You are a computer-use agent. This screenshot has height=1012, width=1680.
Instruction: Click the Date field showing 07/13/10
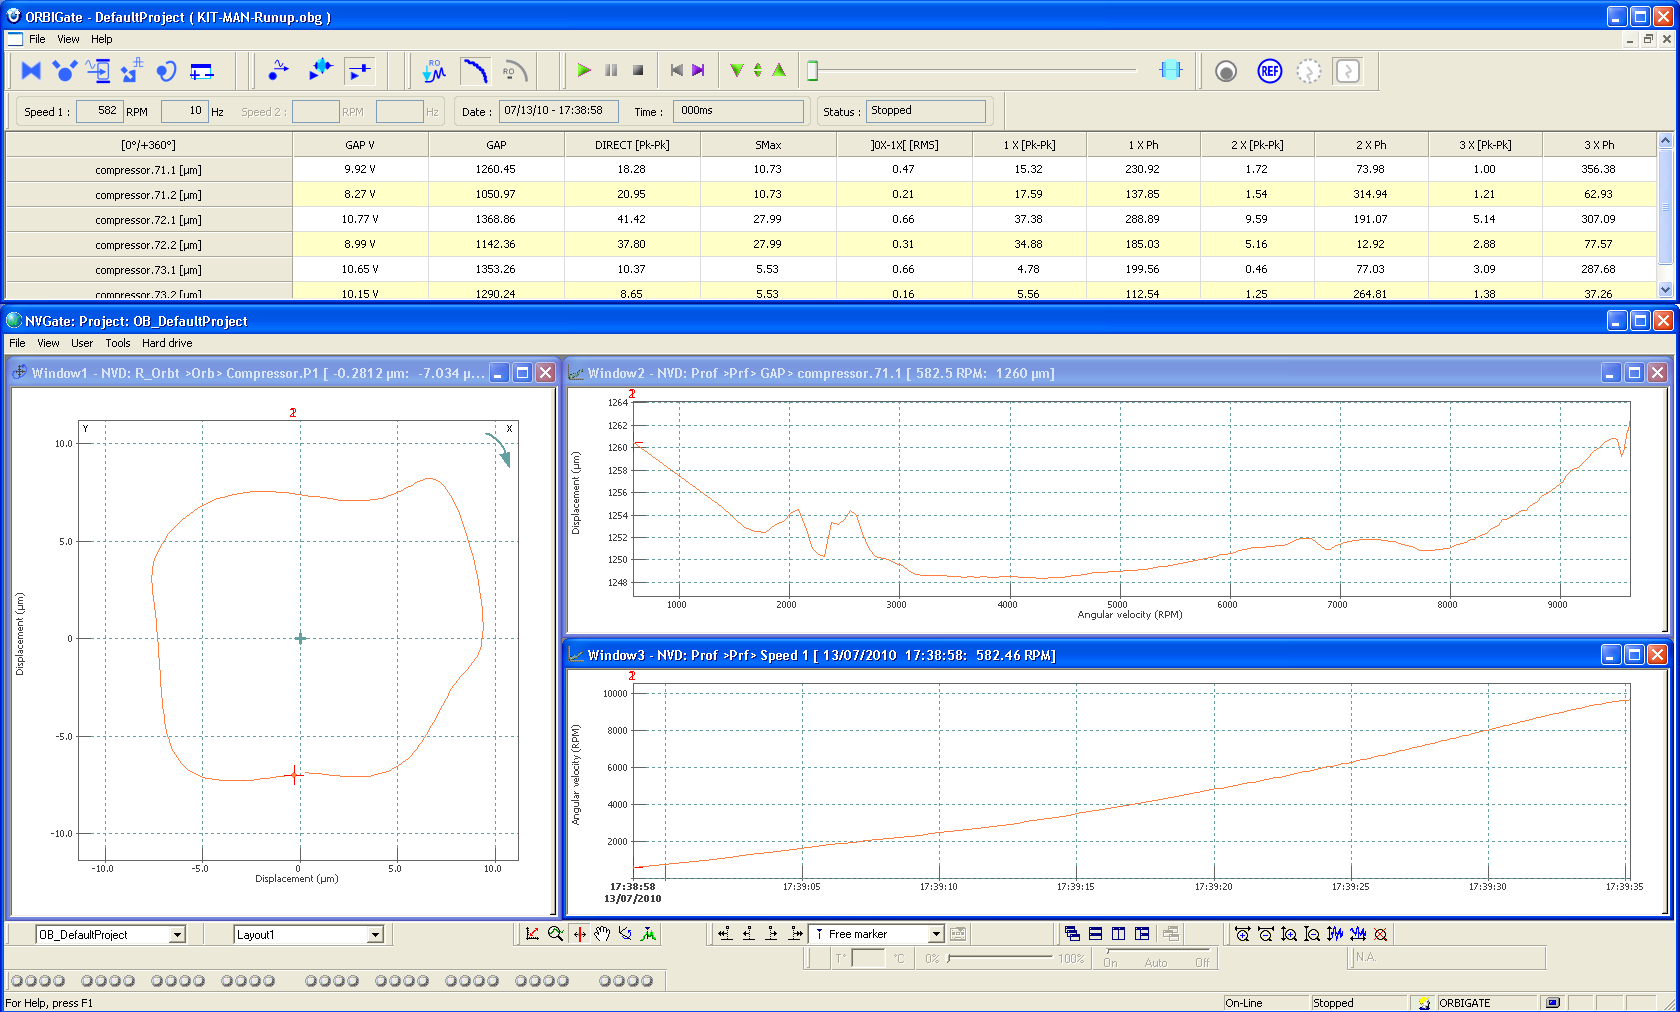[559, 111]
